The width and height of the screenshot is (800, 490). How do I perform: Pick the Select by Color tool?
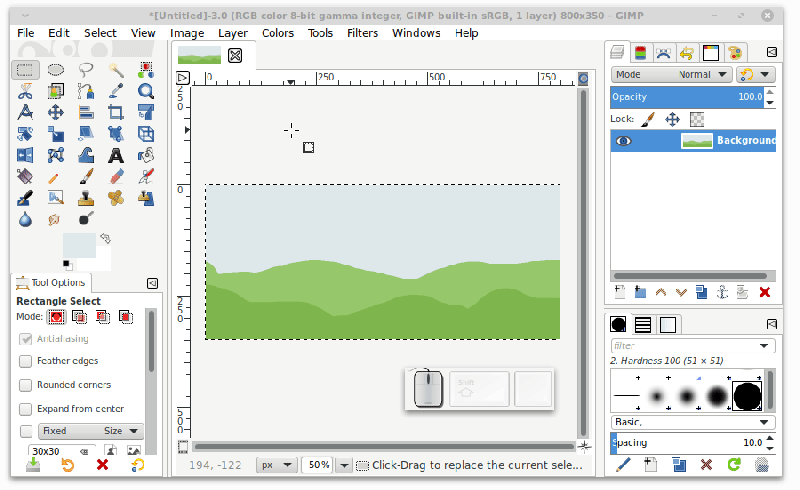click(x=146, y=69)
